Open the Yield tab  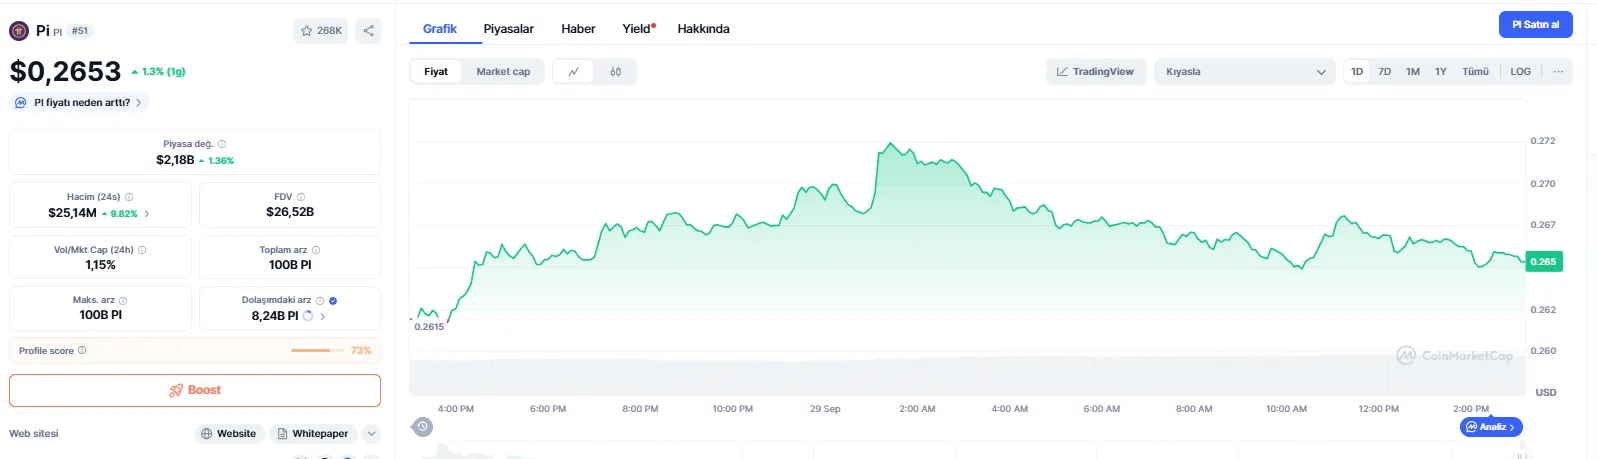638,29
